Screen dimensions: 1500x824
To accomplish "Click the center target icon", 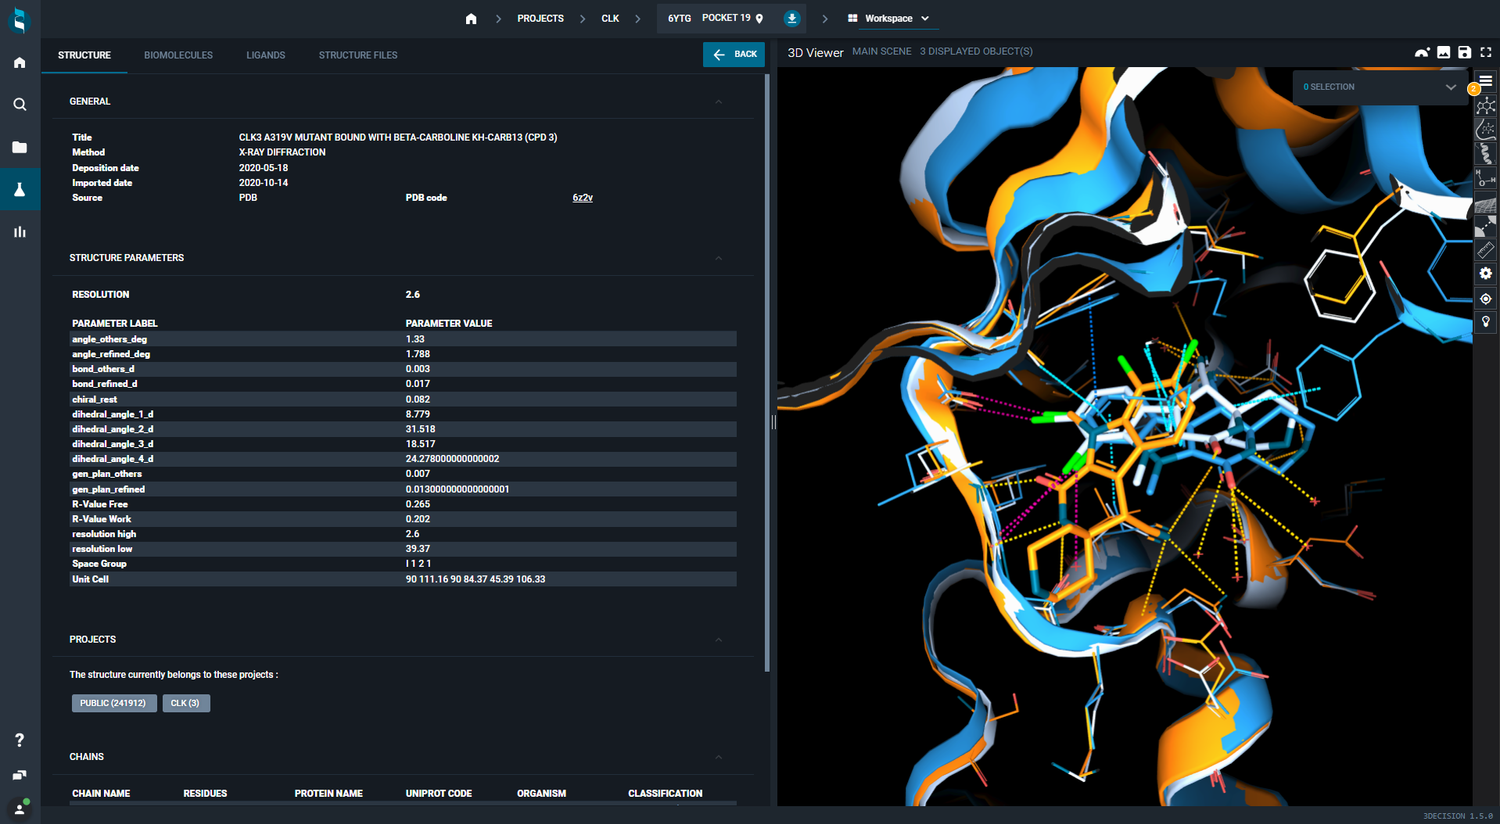I will (x=1486, y=298).
